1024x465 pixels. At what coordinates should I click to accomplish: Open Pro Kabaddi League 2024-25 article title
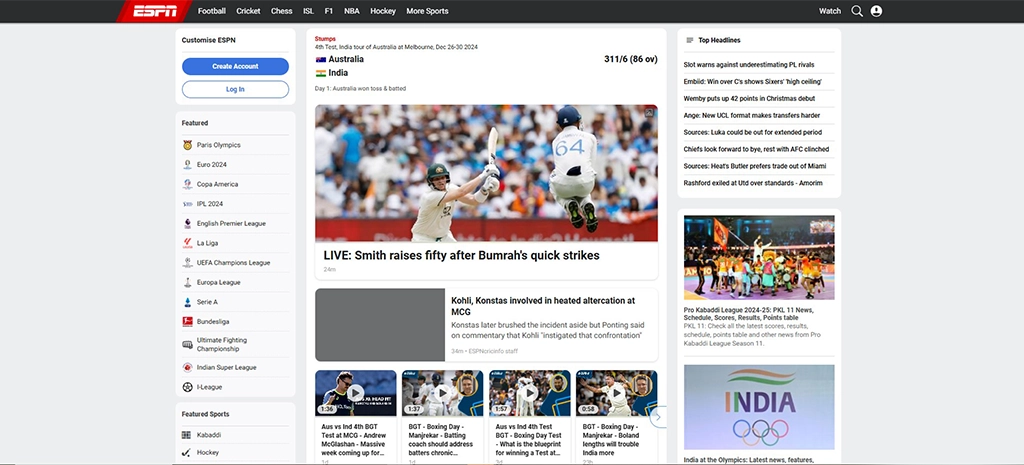(x=748, y=313)
